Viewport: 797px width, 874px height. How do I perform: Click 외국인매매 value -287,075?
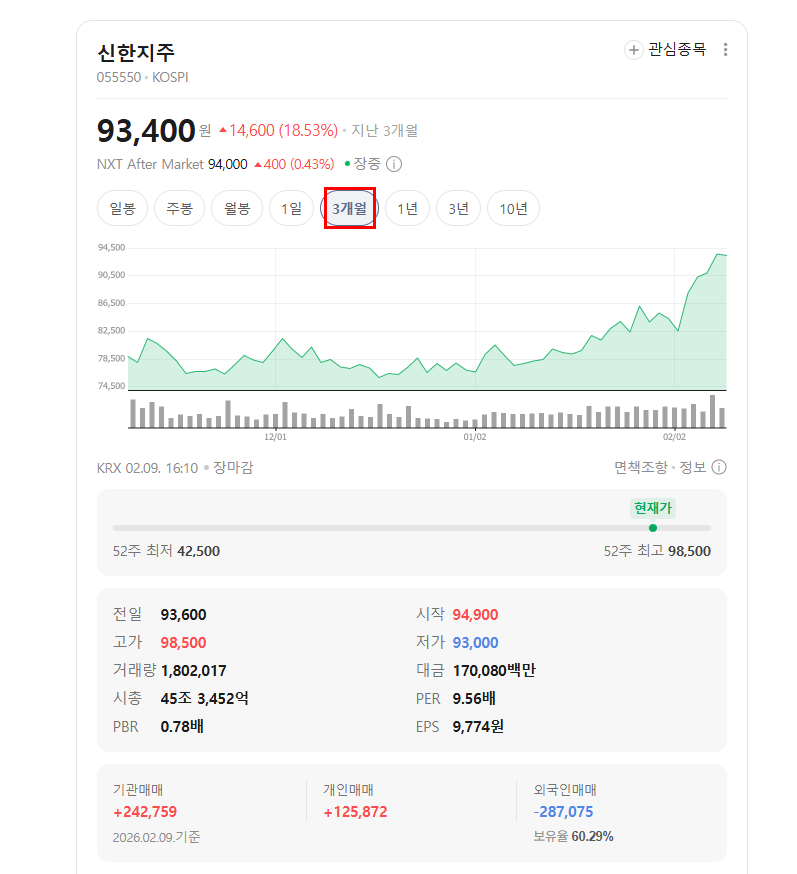563,812
